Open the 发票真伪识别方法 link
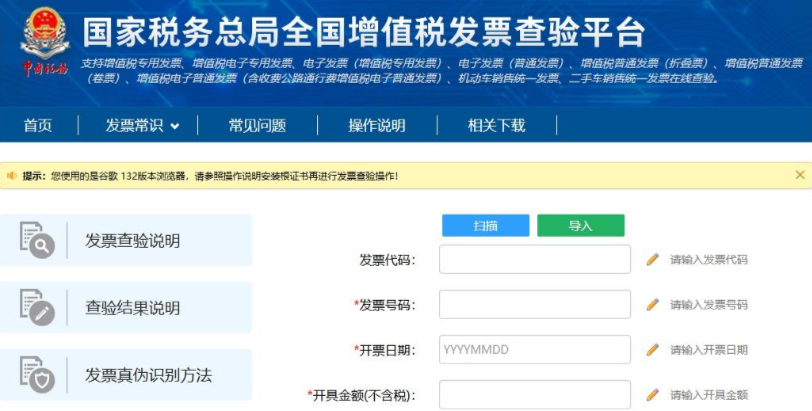 [148, 375]
